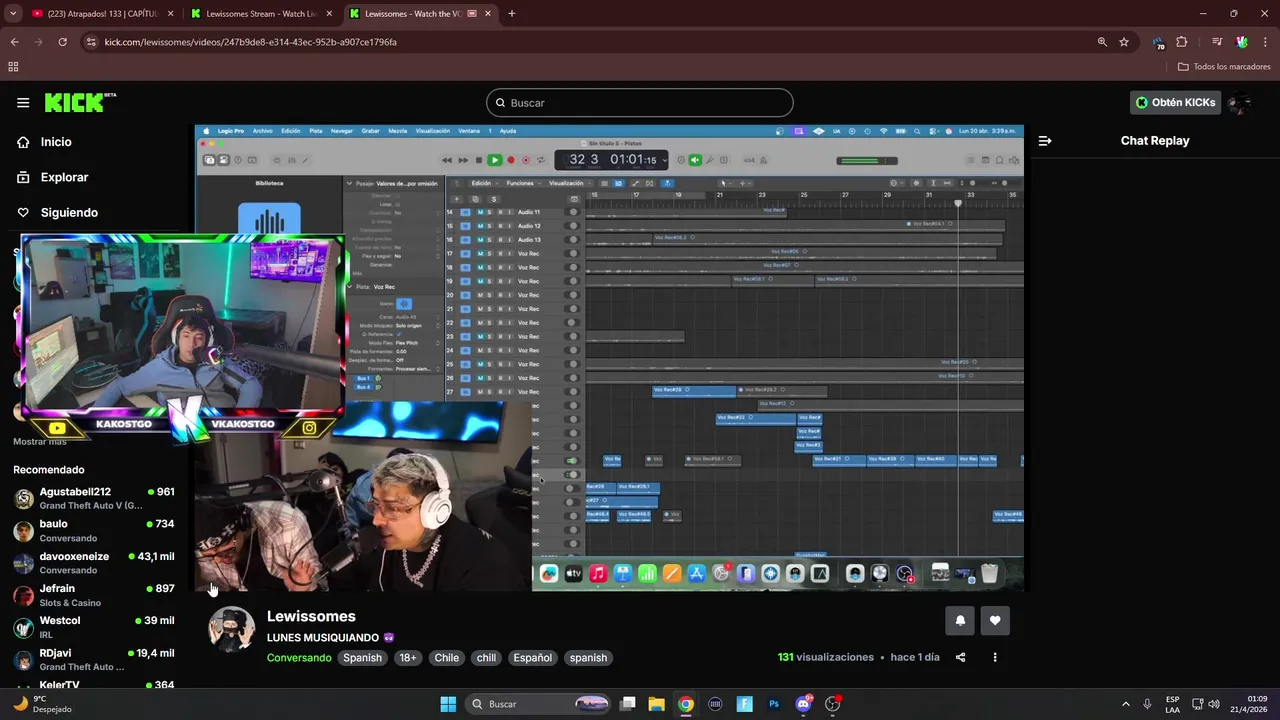Focus the Kick Buscar search field
The image size is (1280, 720).
[x=640, y=103]
